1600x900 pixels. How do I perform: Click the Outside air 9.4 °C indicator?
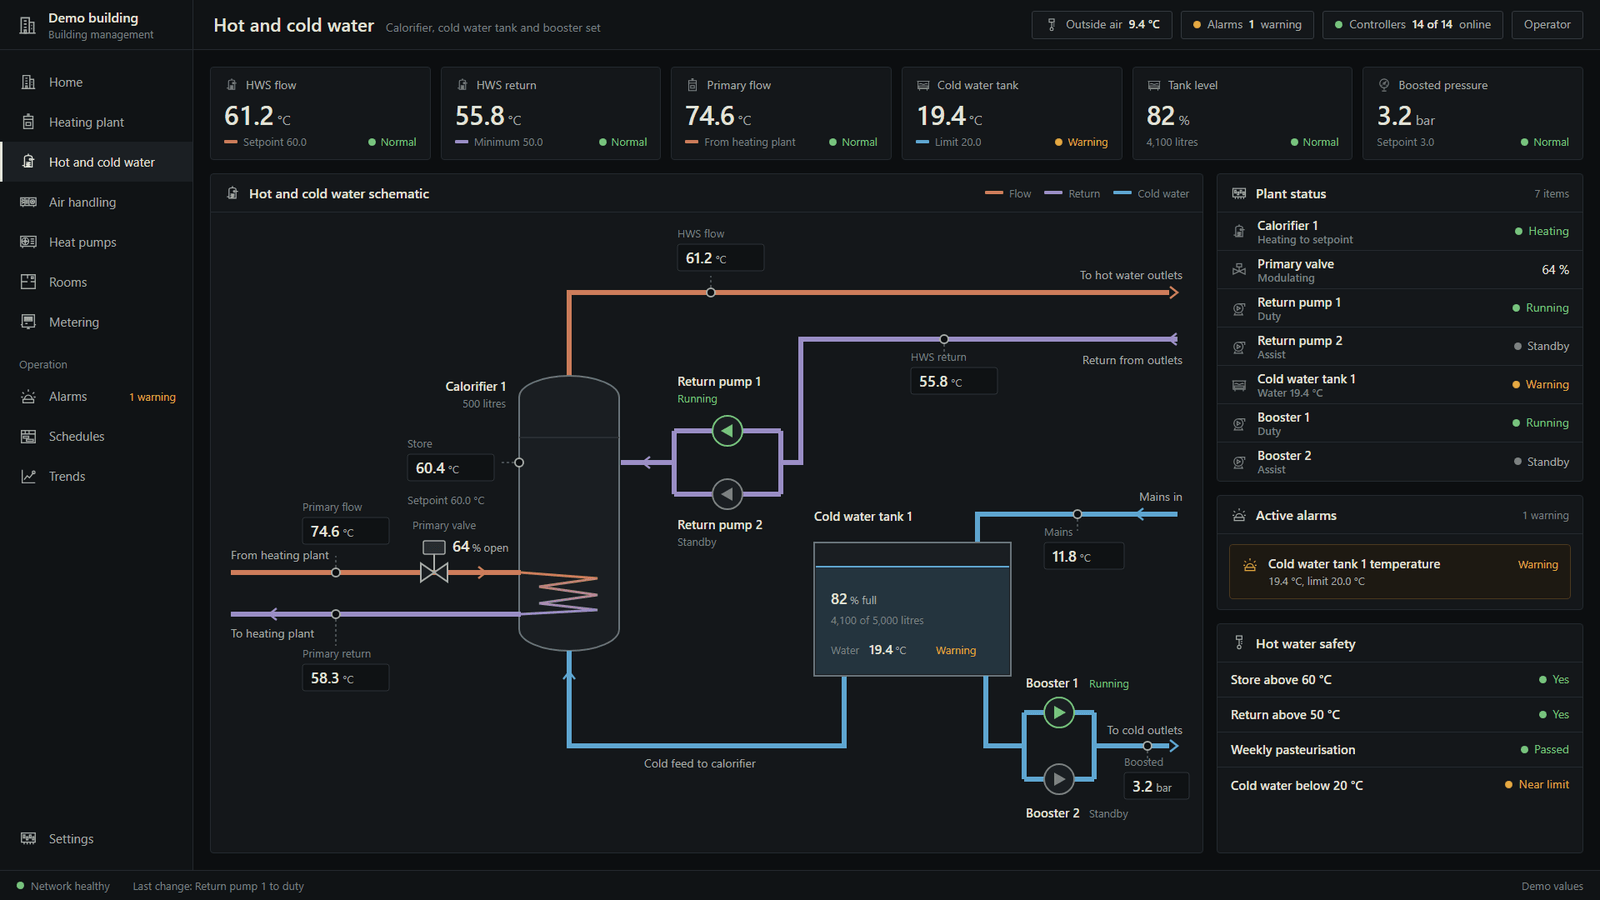click(1102, 25)
